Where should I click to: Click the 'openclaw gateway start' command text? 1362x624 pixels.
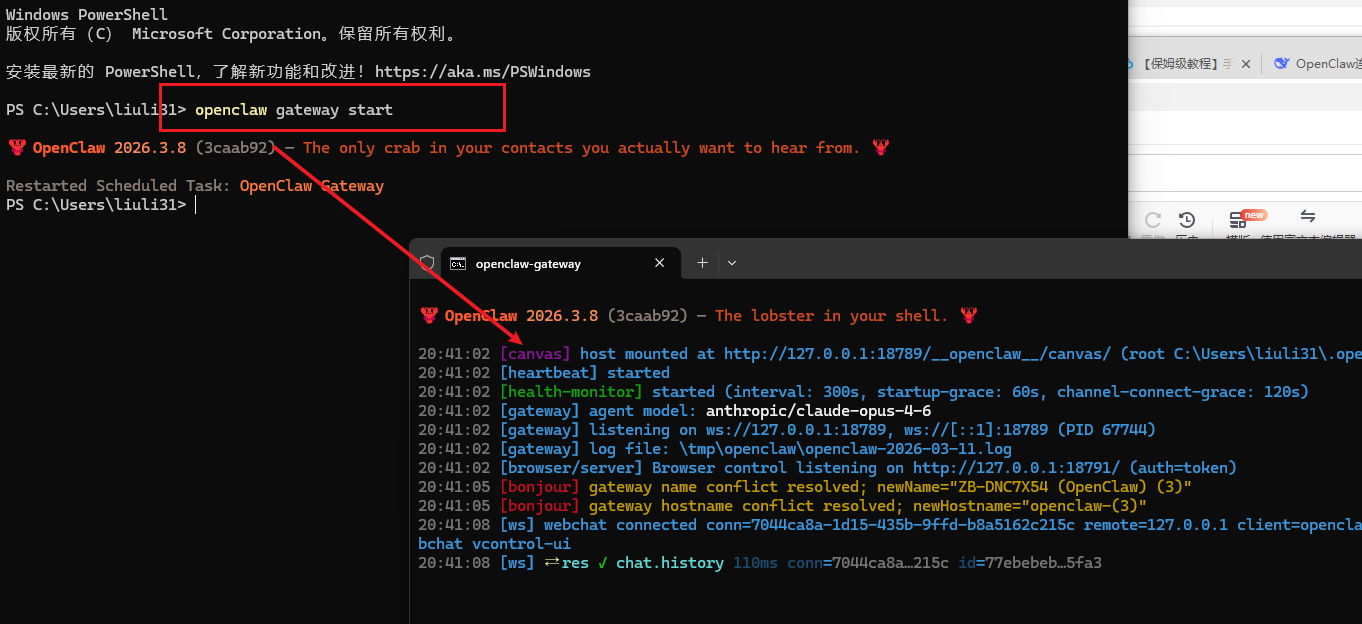coord(294,110)
